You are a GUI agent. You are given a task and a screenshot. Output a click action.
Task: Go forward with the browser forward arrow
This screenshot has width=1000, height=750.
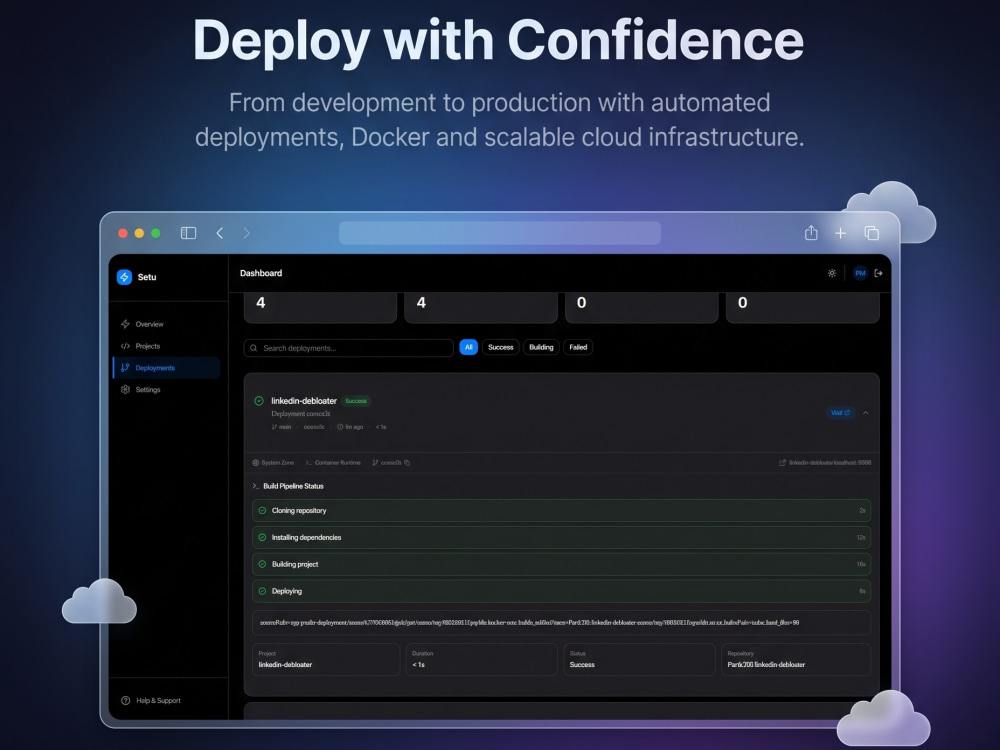[x=246, y=233]
